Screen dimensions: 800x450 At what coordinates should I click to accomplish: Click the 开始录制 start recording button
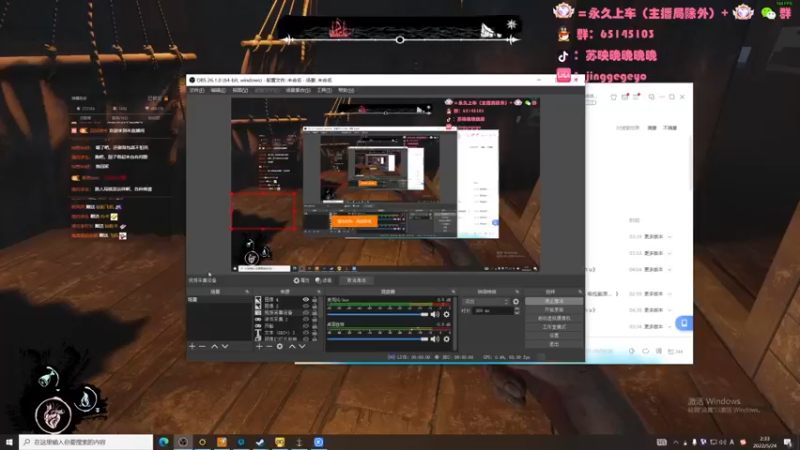coord(554,310)
